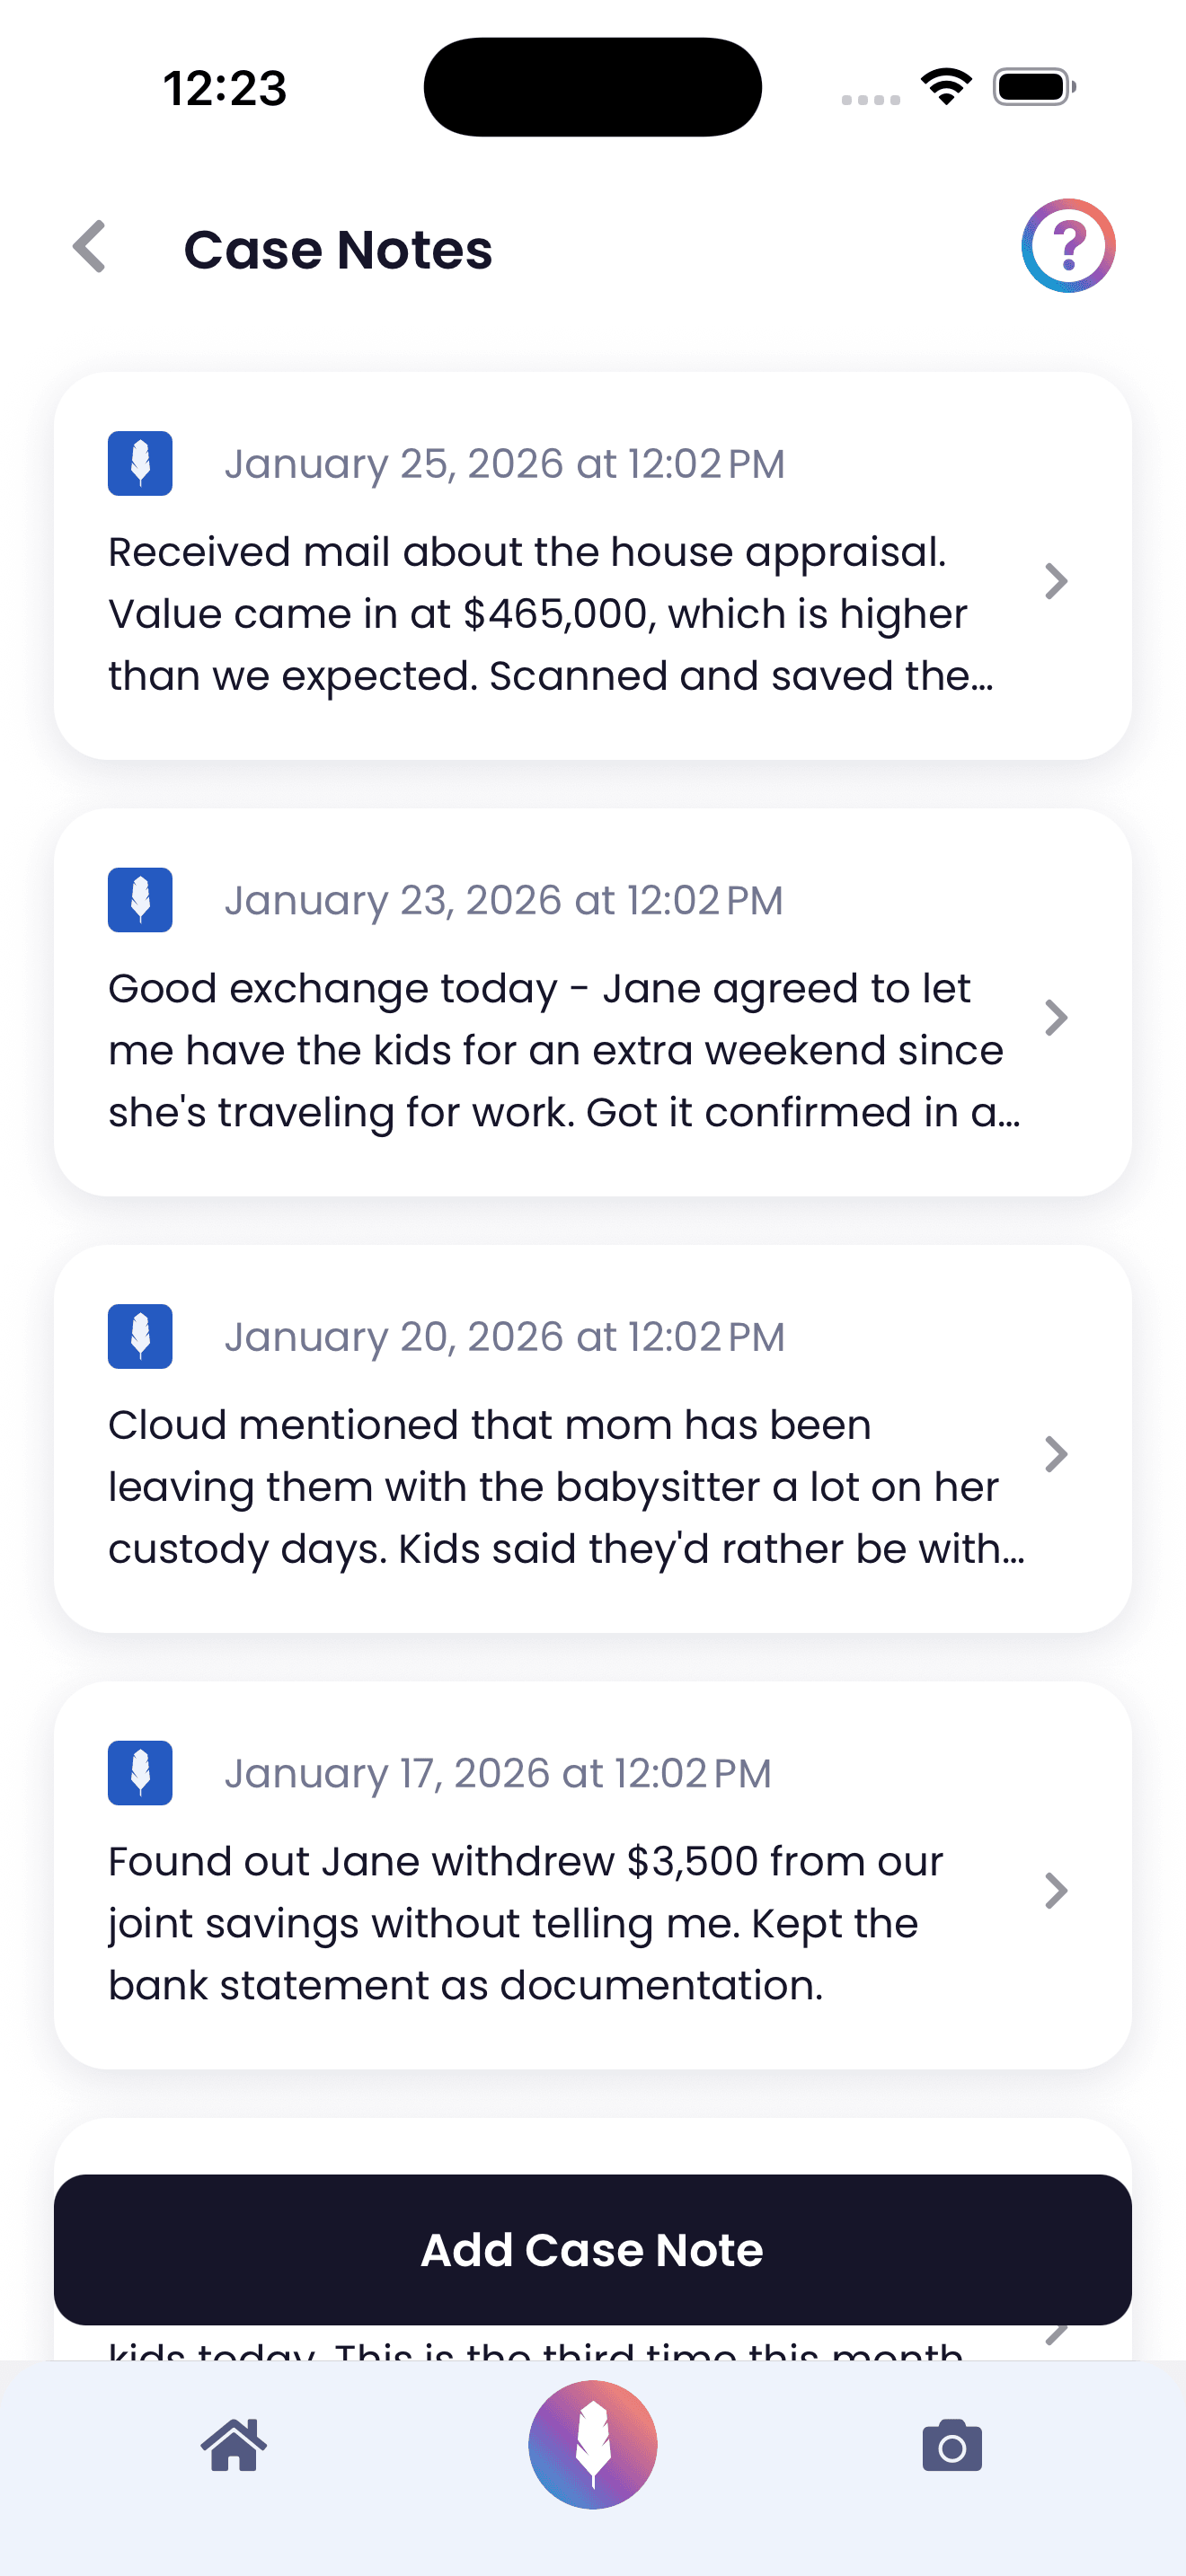Open note about house appraisal value
Screen dimensions: 1186x2576
[550, 614]
